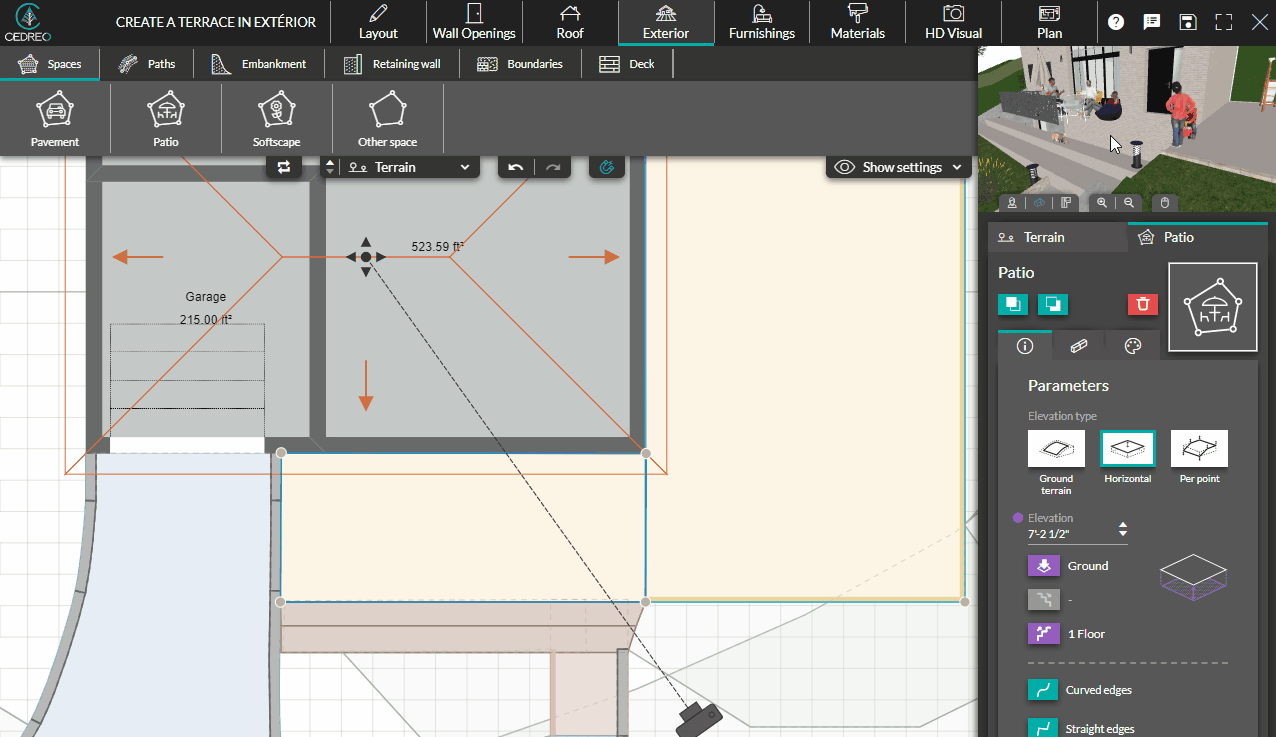Viewport: 1276px width, 737px height.
Task: Open the Furnishings menu tab
Action: pyautogui.click(x=761, y=23)
